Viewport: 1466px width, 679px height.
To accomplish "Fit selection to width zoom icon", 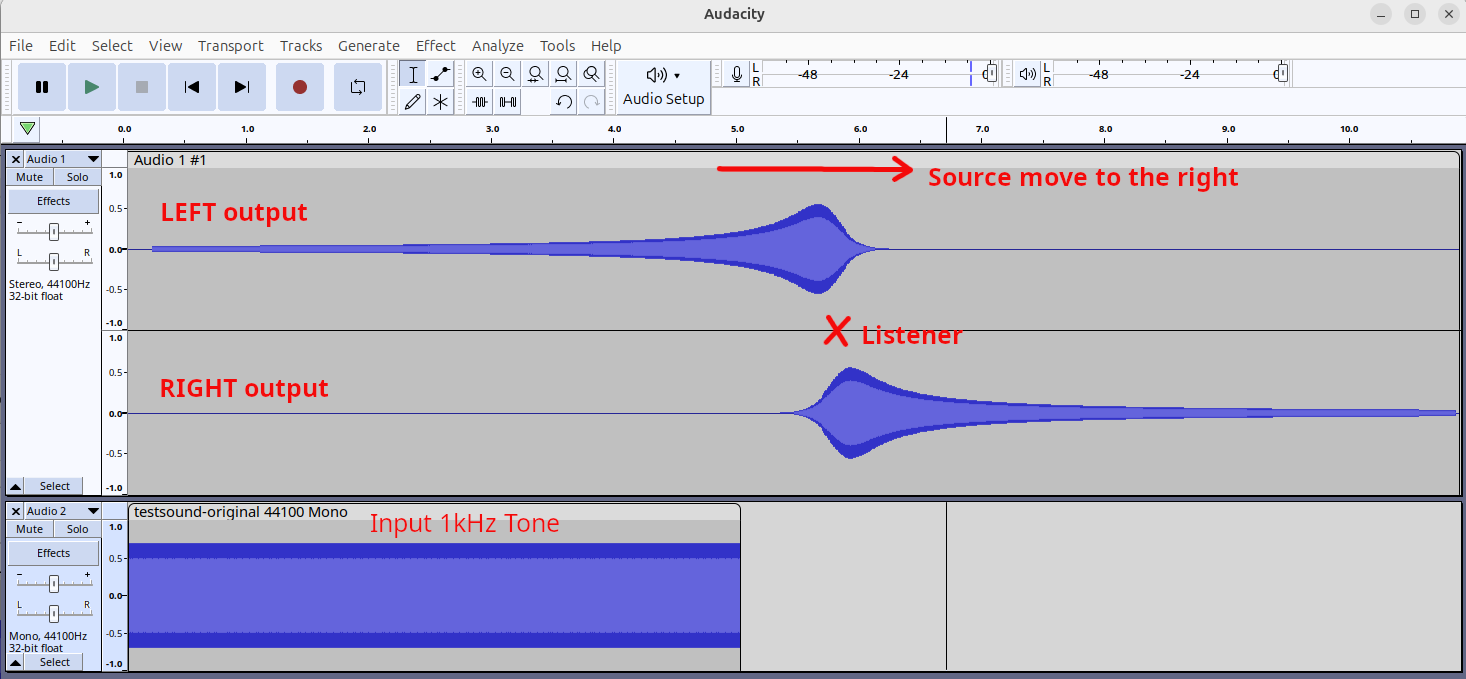I will 536,74.
